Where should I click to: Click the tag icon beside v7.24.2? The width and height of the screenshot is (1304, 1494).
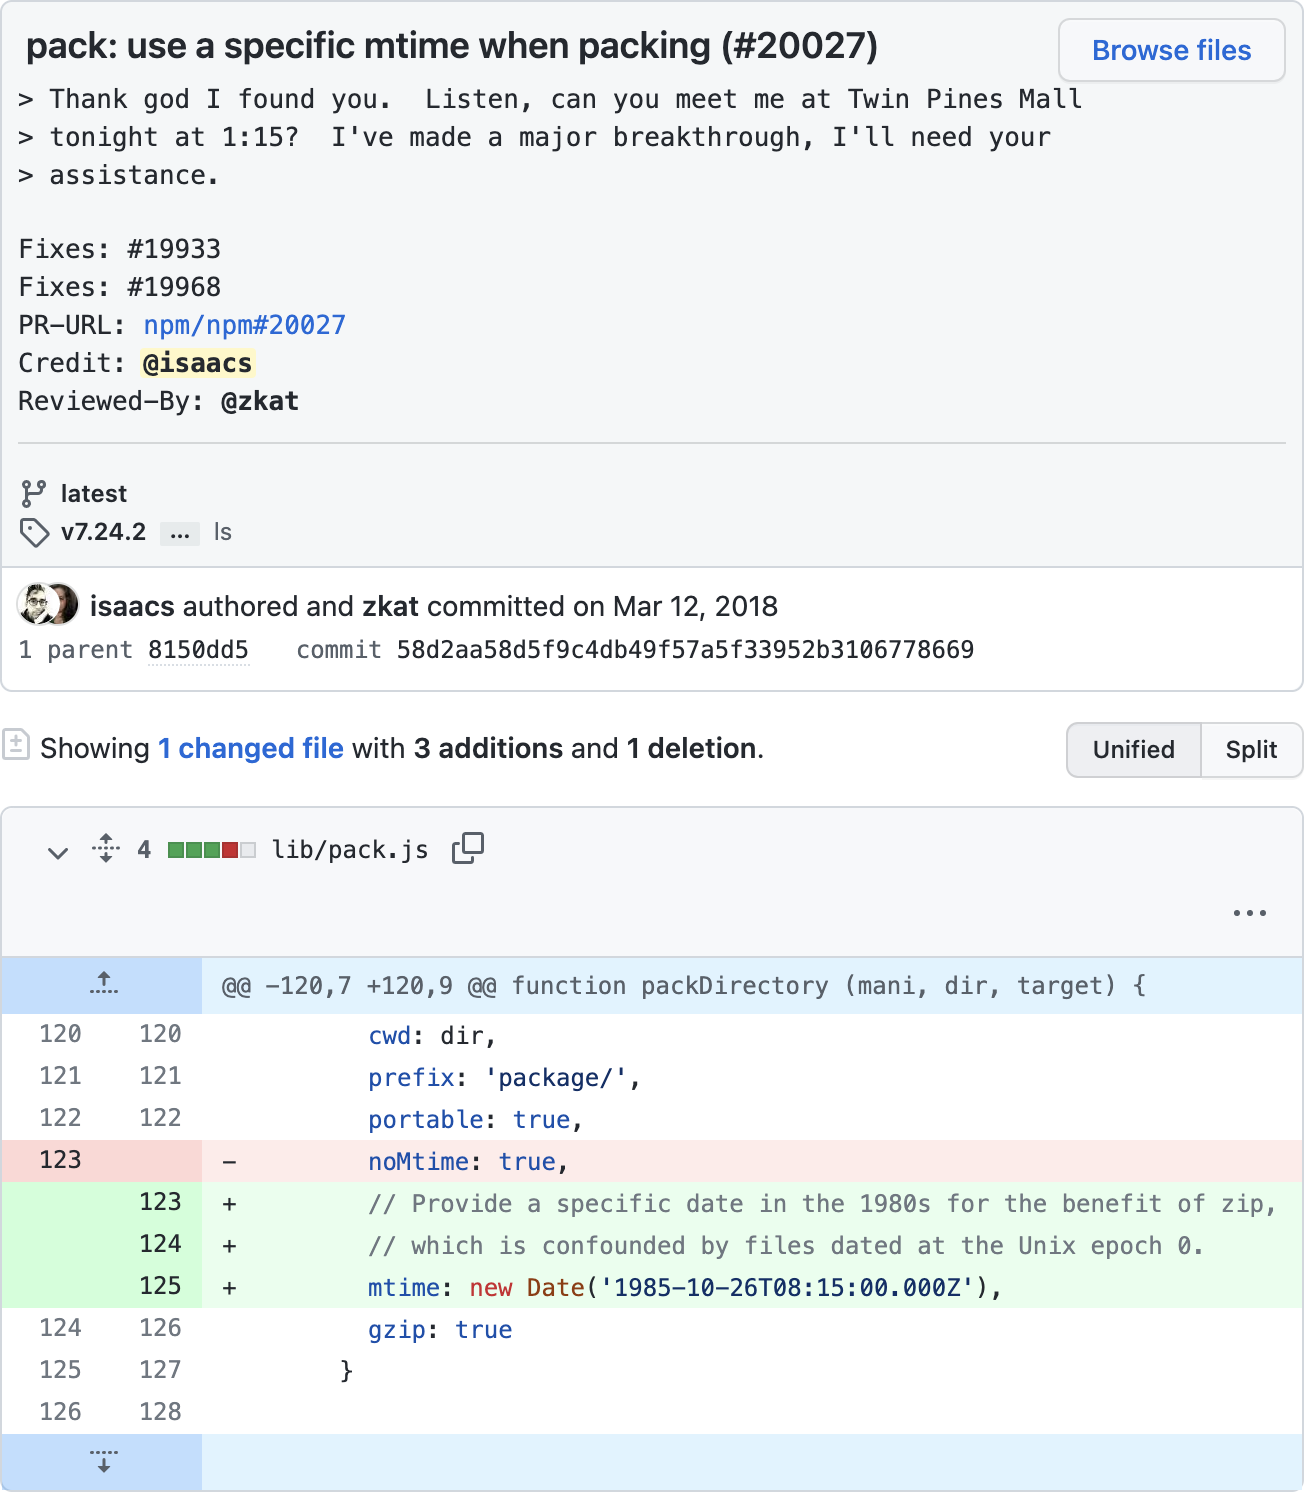click(34, 532)
